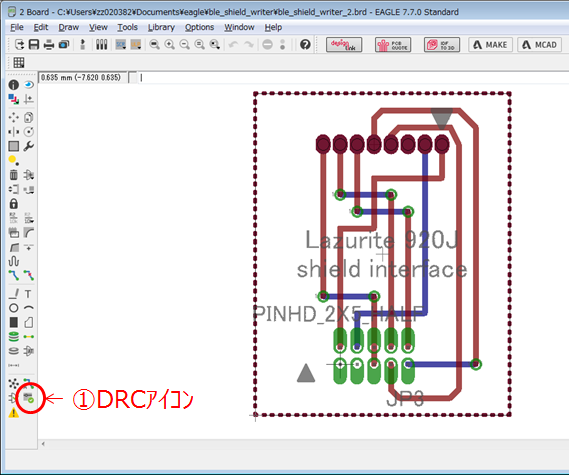Select the Arc tool
This screenshot has height=475, width=569.
tap(29, 308)
